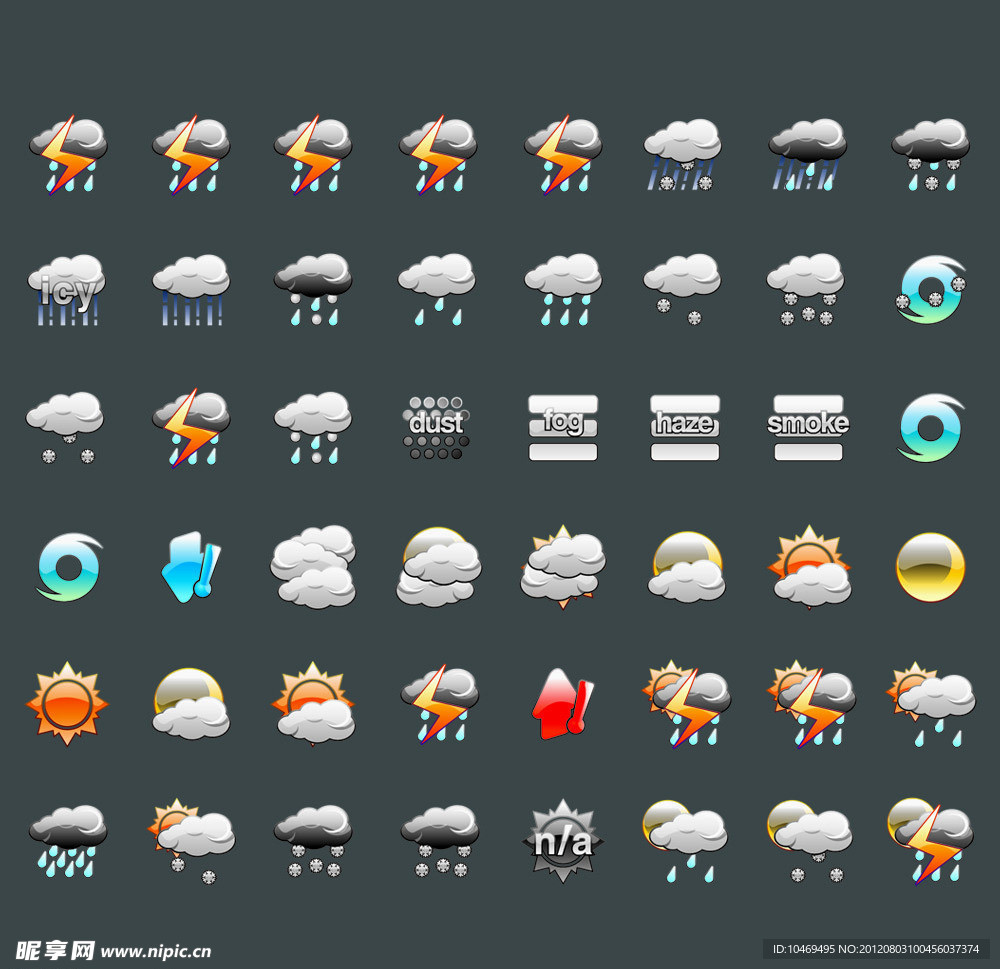Select the blue cold thermometer icon

(190, 567)
